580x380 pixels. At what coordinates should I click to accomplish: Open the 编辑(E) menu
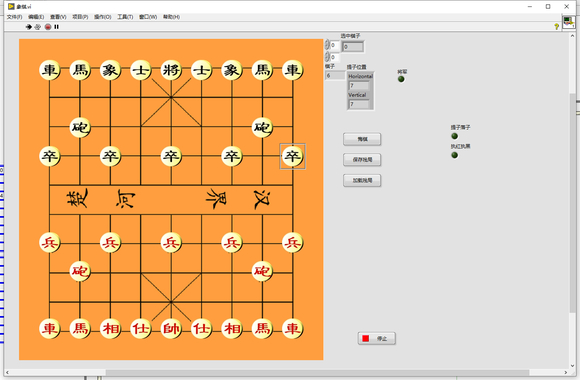[36, 17]
